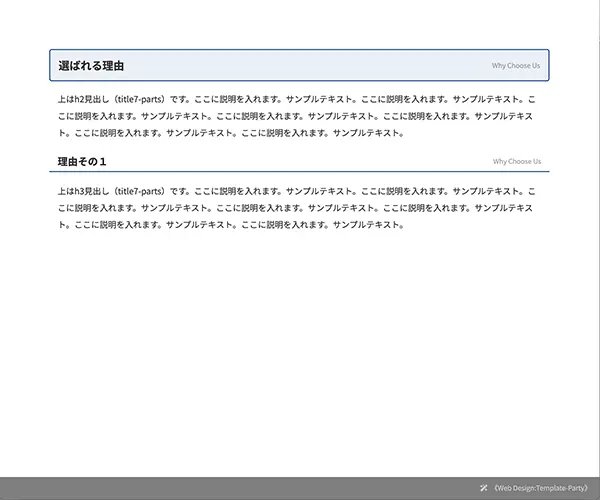Click Why Choose Us in the h2 heading box
This screenshot has height=500, width=600.
click(x=515, y=66)
